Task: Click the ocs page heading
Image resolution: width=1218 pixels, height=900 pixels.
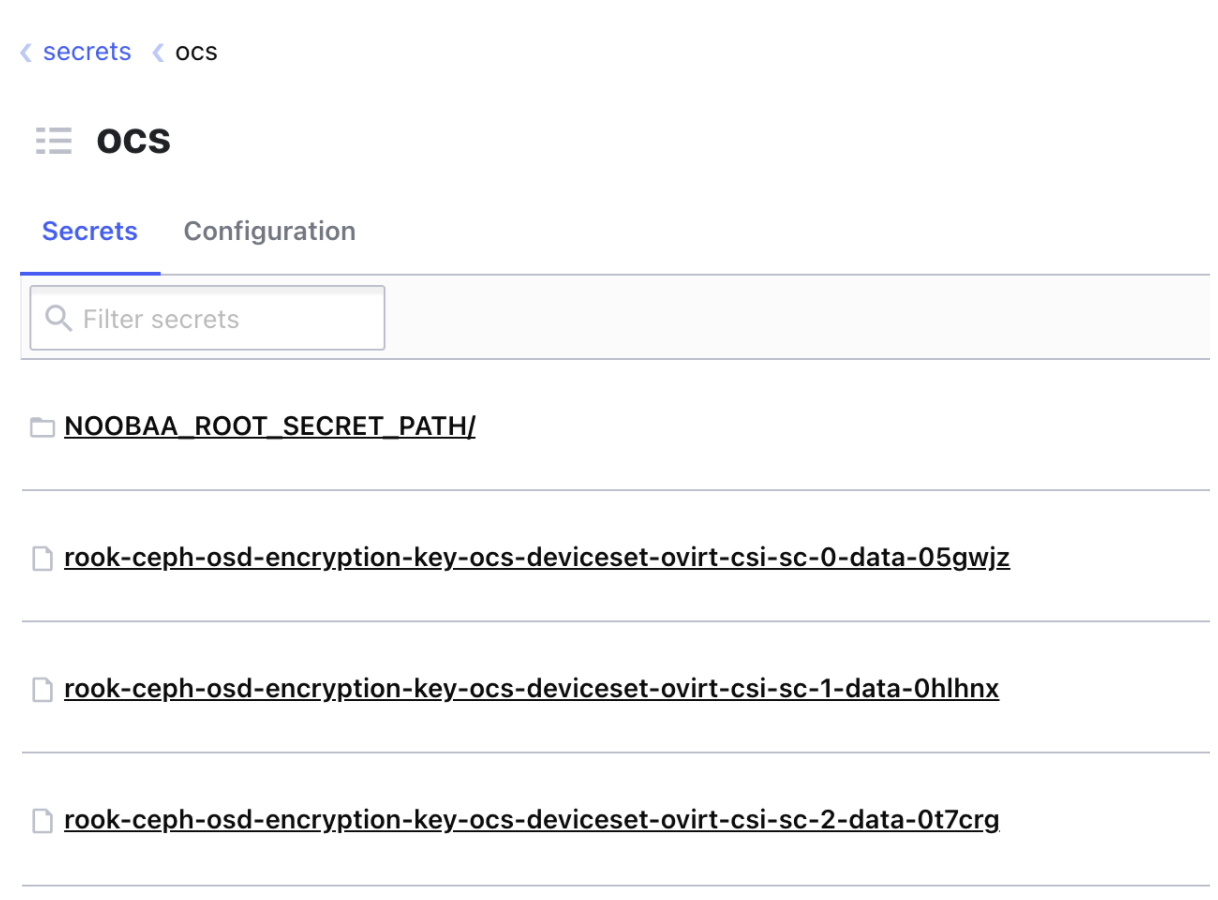Action: [133, 140]
